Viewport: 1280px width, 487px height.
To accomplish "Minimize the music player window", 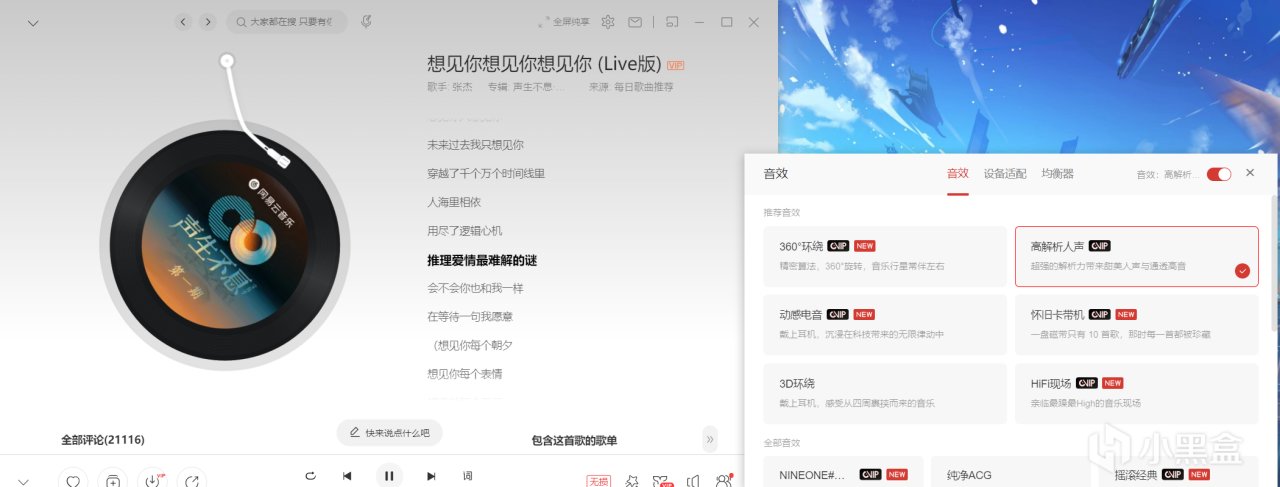I will [x=700, y=22].
